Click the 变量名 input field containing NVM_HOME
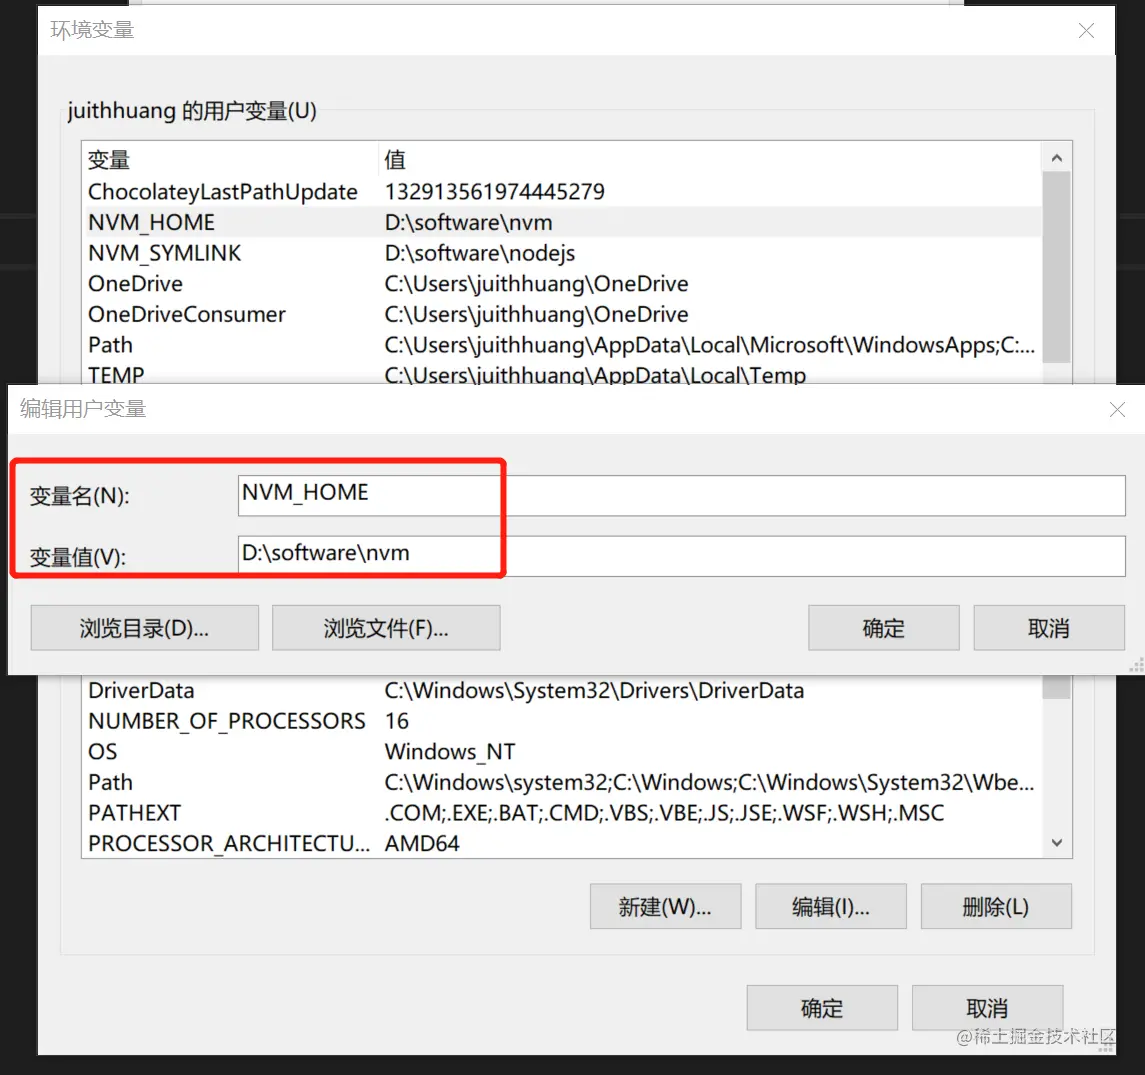Viewport: 1145px width, 1075px height. [681, 495]
